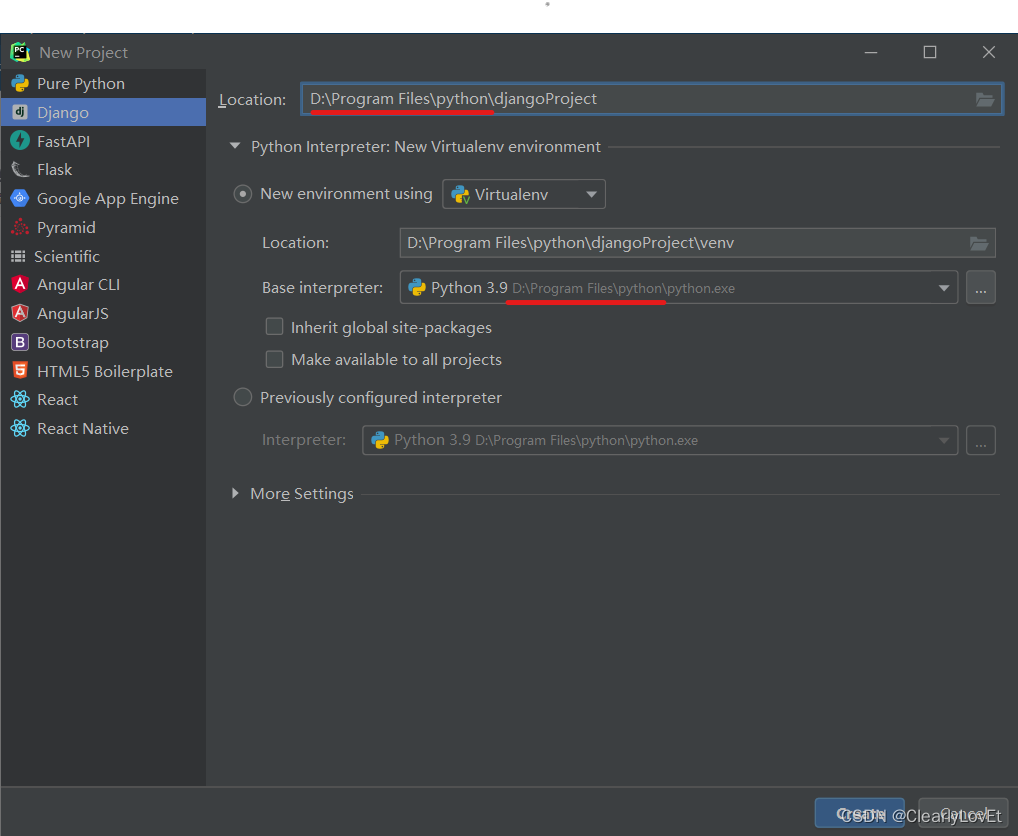The height and width of the screenshot is (836, 1018).
Task: Click Python icon in Base interpreter field
Action: [417, 288]
